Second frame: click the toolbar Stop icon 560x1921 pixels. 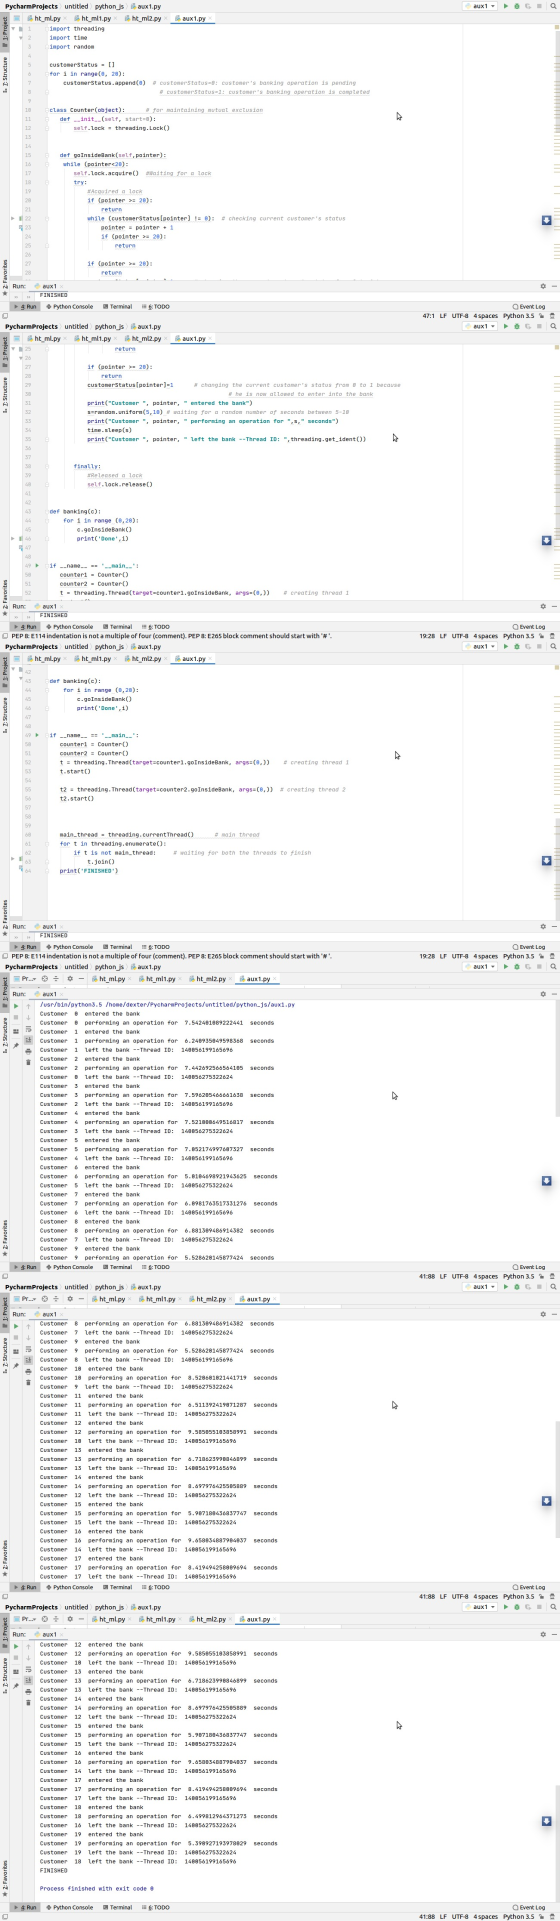pyautogui.click(x=539, y=326)
